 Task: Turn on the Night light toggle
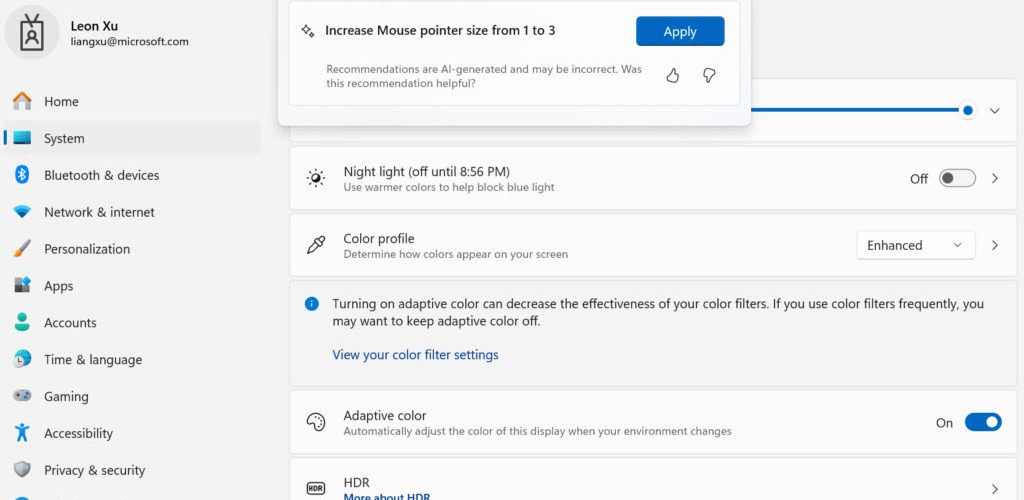[957, 178]
